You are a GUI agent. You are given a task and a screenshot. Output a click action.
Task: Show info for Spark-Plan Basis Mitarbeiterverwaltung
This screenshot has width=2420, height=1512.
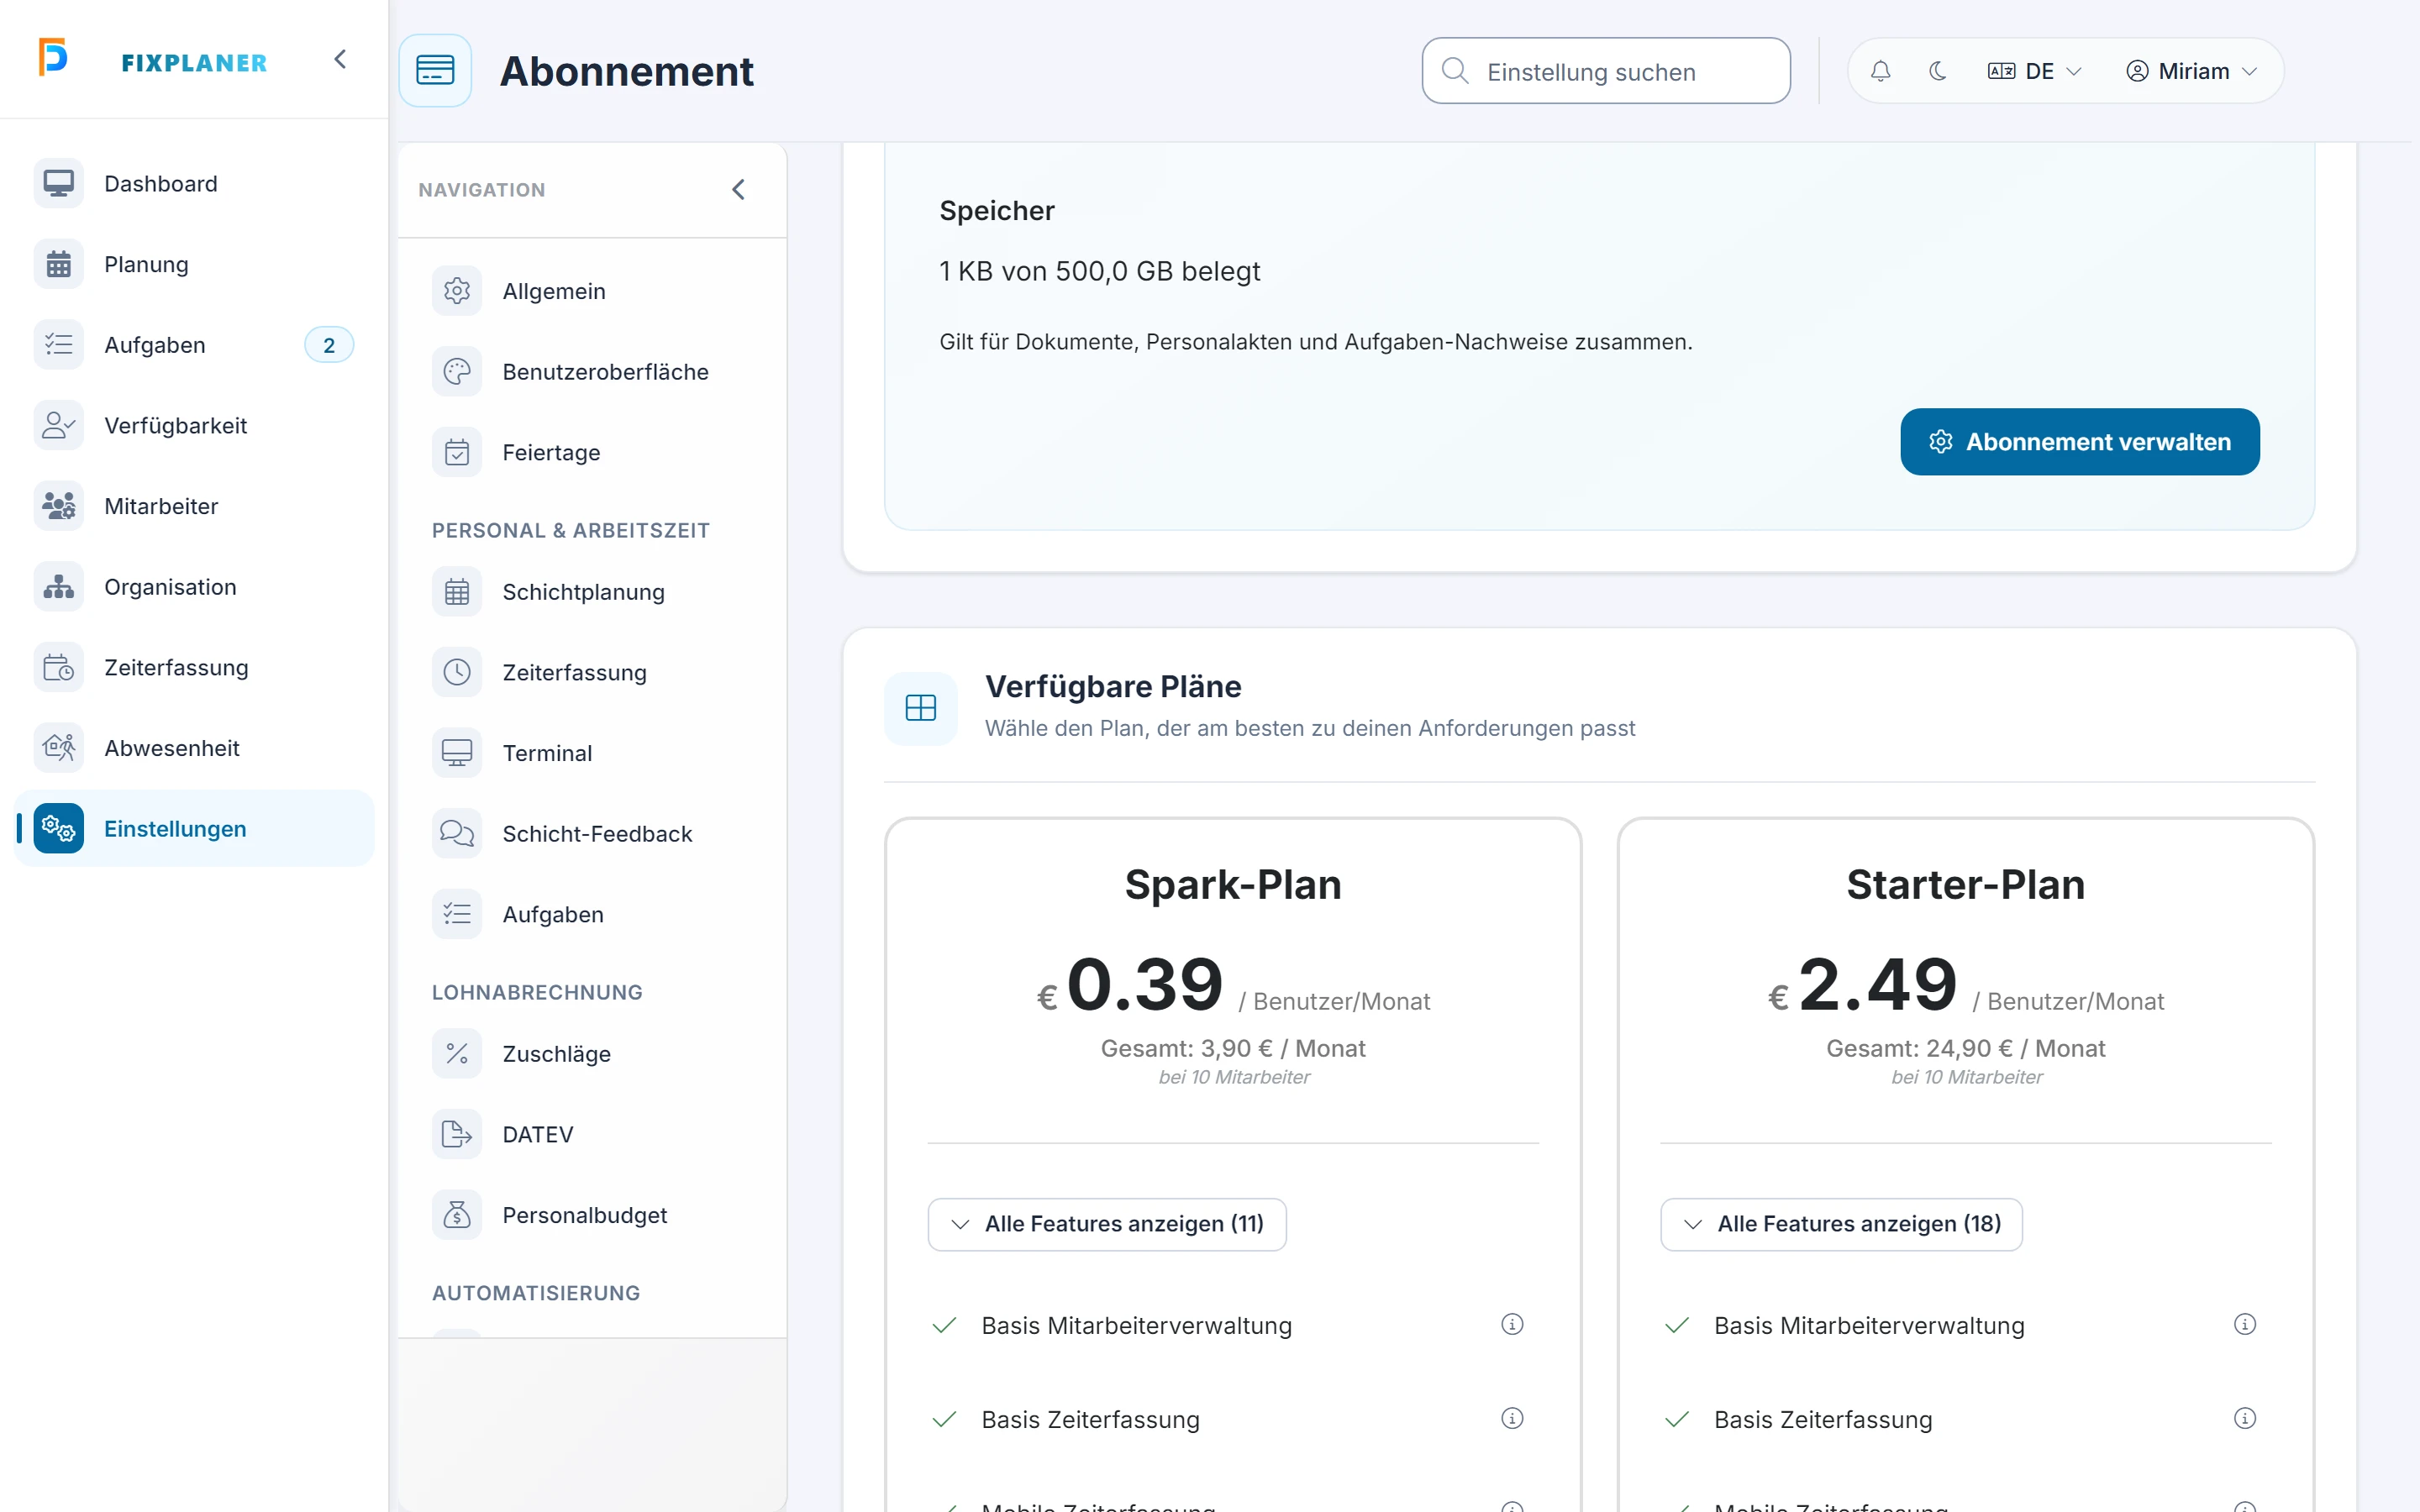1512,1324
